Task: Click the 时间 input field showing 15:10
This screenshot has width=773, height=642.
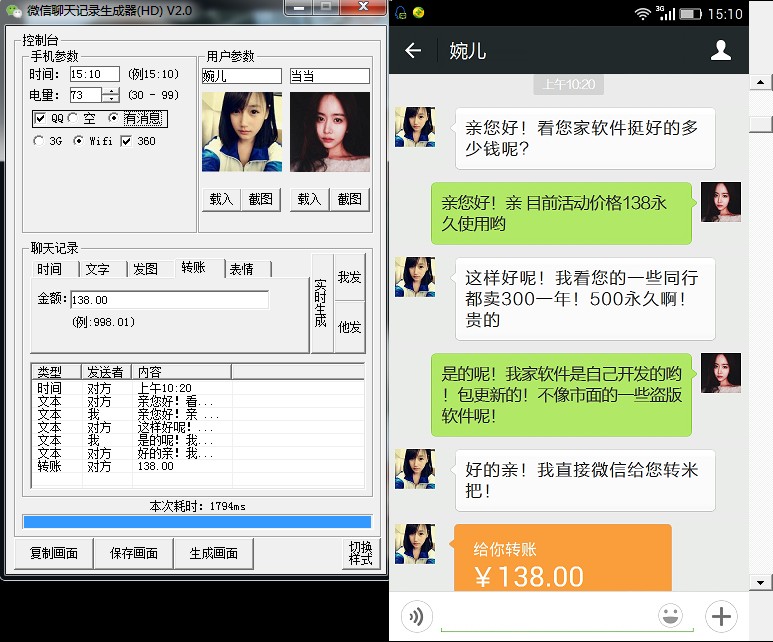Action: (95, 74)
